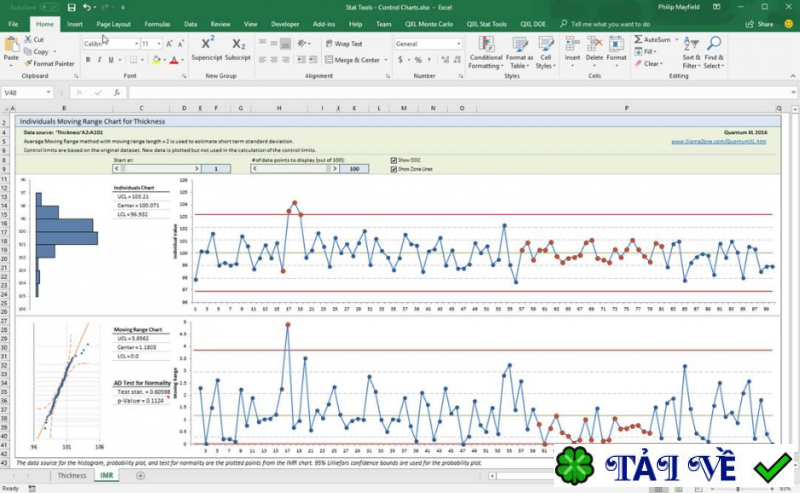Click Start at right arrow button
This screenshot has height=493, width=800.
197,168
